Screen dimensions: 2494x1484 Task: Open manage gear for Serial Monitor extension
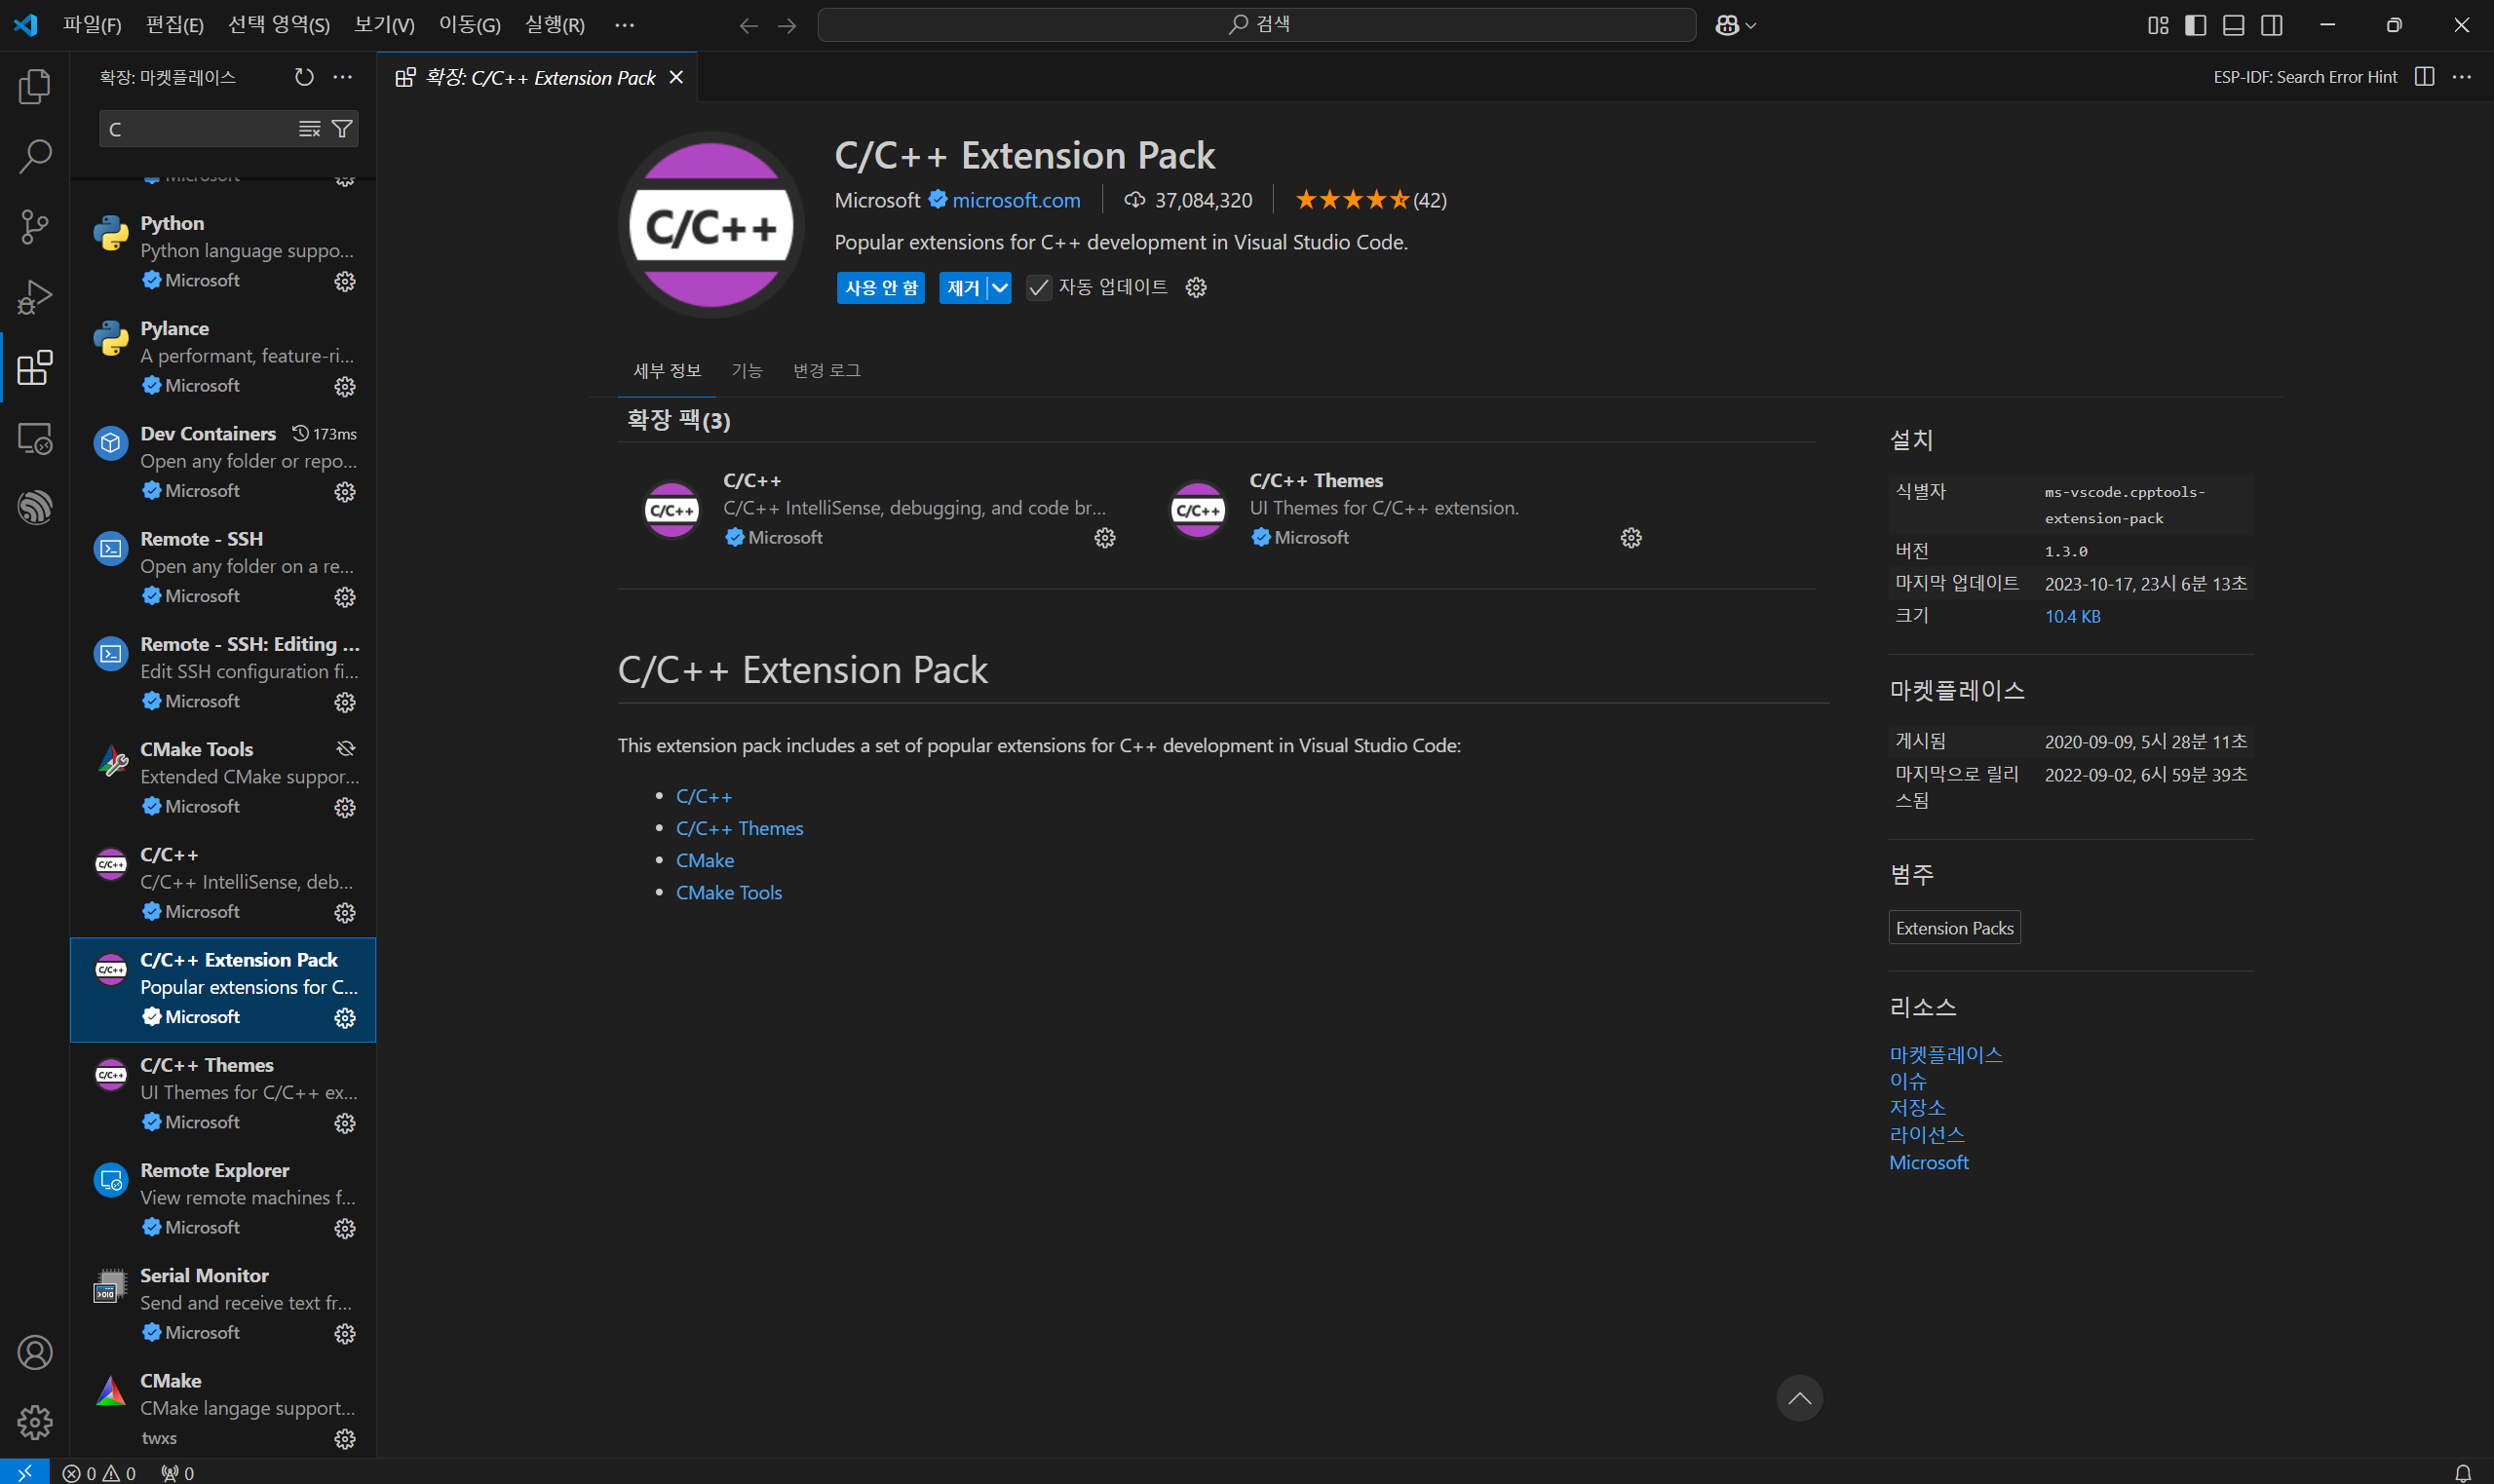(345, 1333)
